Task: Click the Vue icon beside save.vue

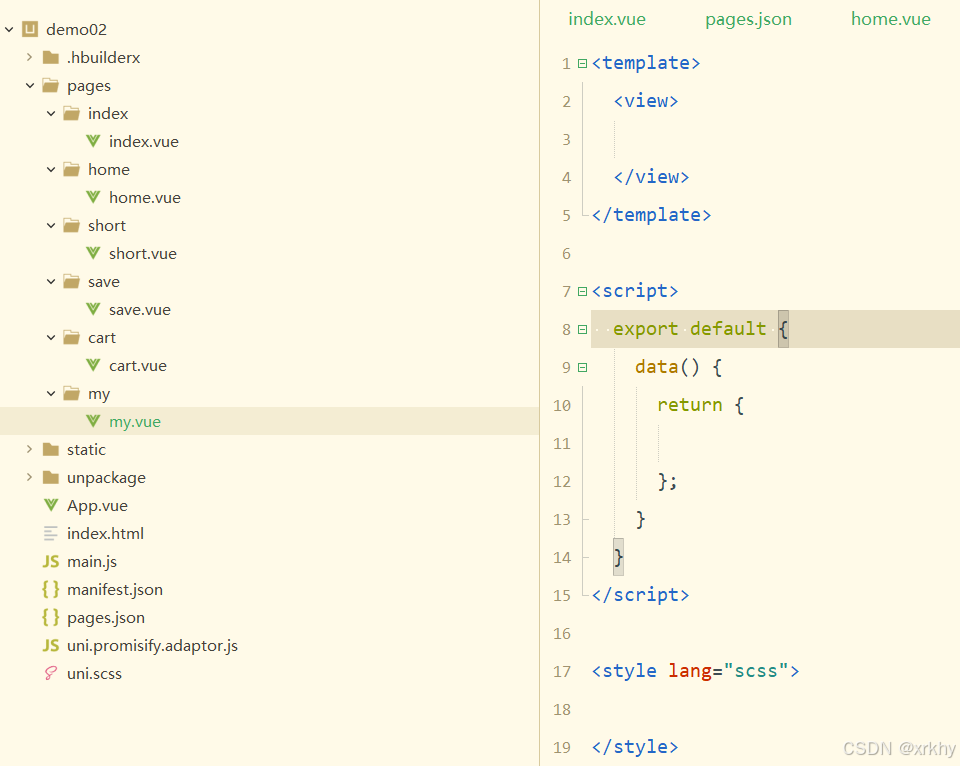Action: [93, 309]
